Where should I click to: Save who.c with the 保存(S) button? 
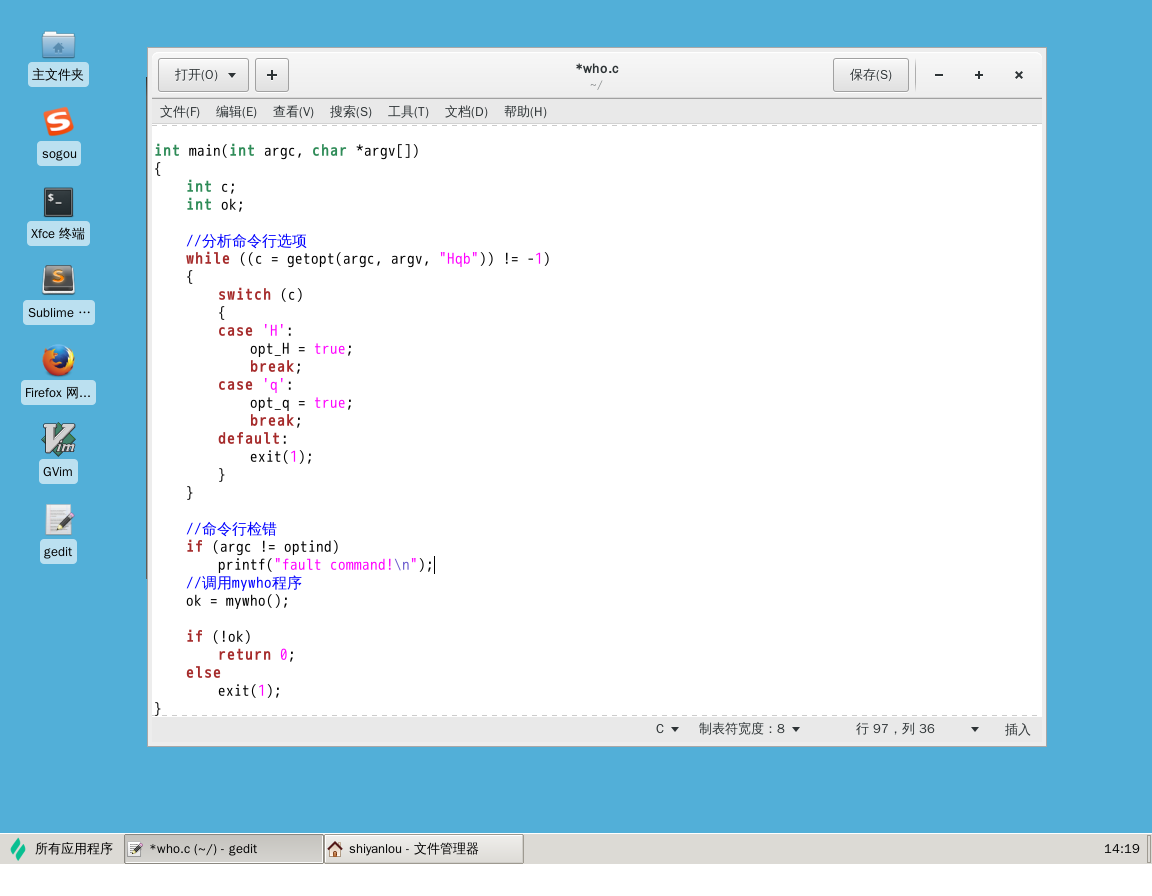pyautogui.click(x=870, y=74)
